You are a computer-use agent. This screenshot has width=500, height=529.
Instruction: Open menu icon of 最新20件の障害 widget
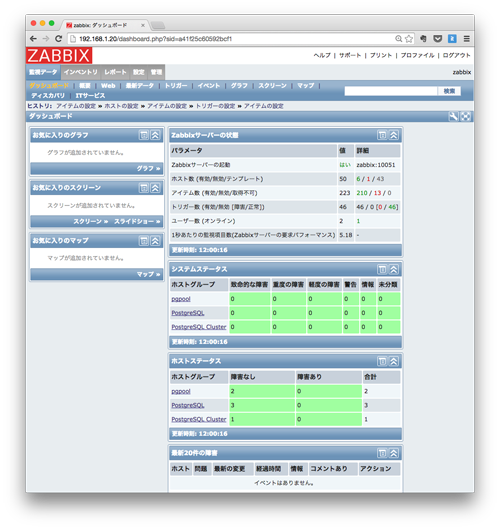pos(382,453)
